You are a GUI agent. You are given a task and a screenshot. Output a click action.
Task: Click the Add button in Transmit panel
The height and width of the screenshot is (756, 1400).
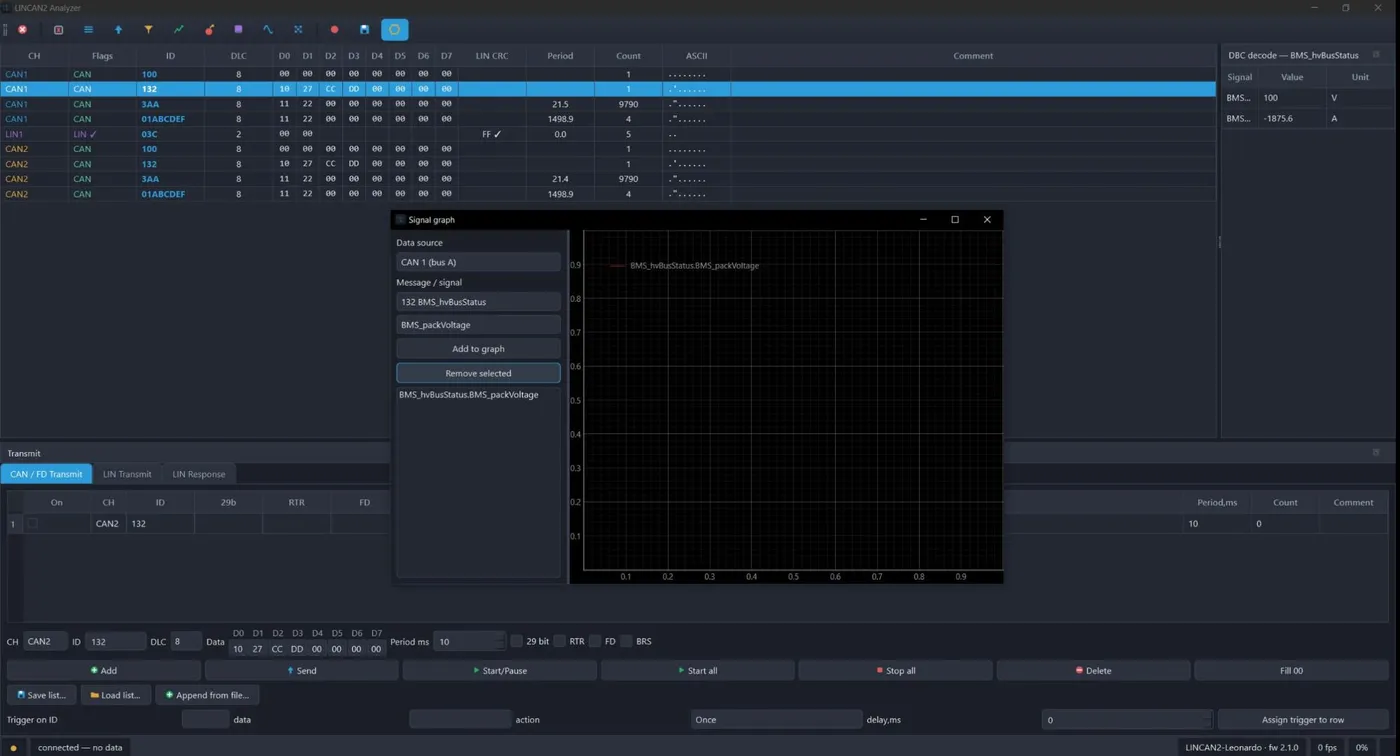pyautogui.click(x=104, y=671)
